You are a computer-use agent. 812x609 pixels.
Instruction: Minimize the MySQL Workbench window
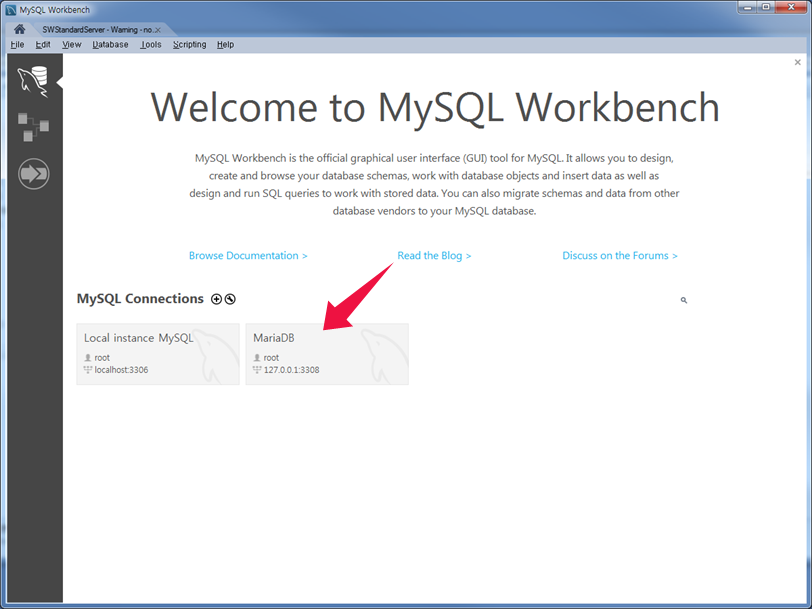747,7
